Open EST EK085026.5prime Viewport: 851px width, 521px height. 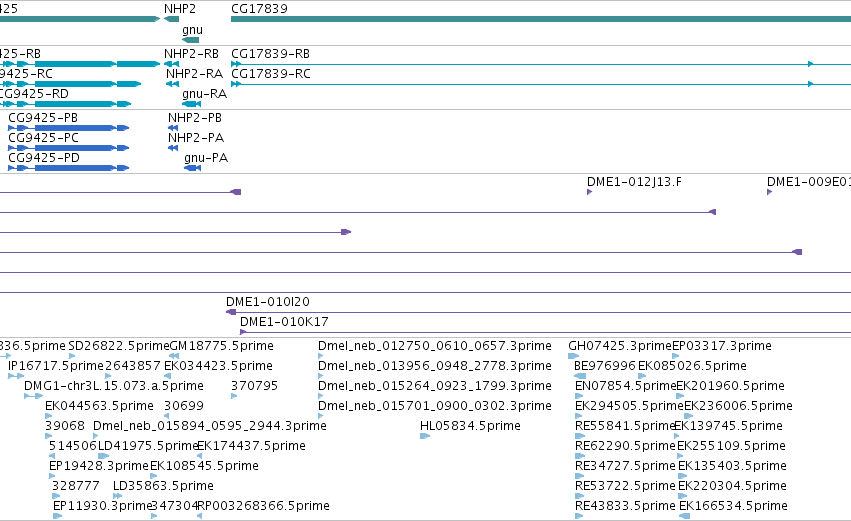pyautogui.click(x=693, y=366)
